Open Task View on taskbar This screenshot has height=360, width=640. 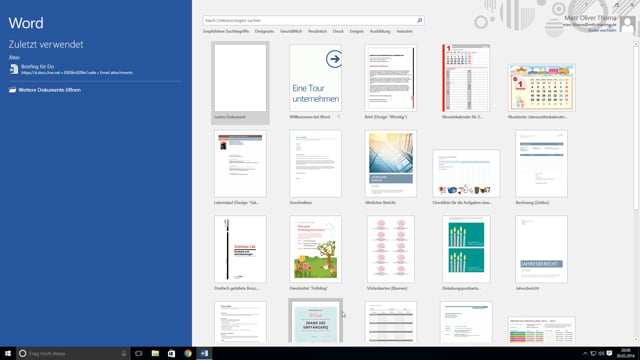click(139, 353)
